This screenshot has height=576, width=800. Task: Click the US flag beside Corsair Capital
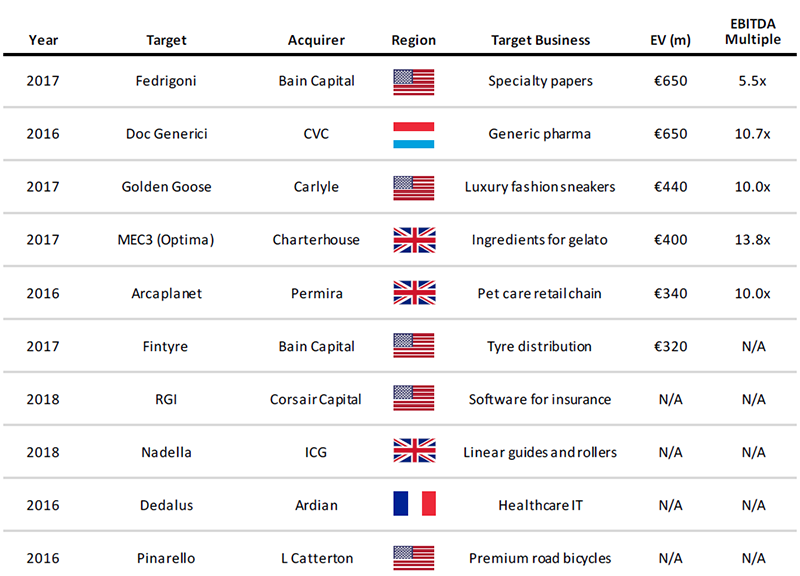[x=414, y=399]
